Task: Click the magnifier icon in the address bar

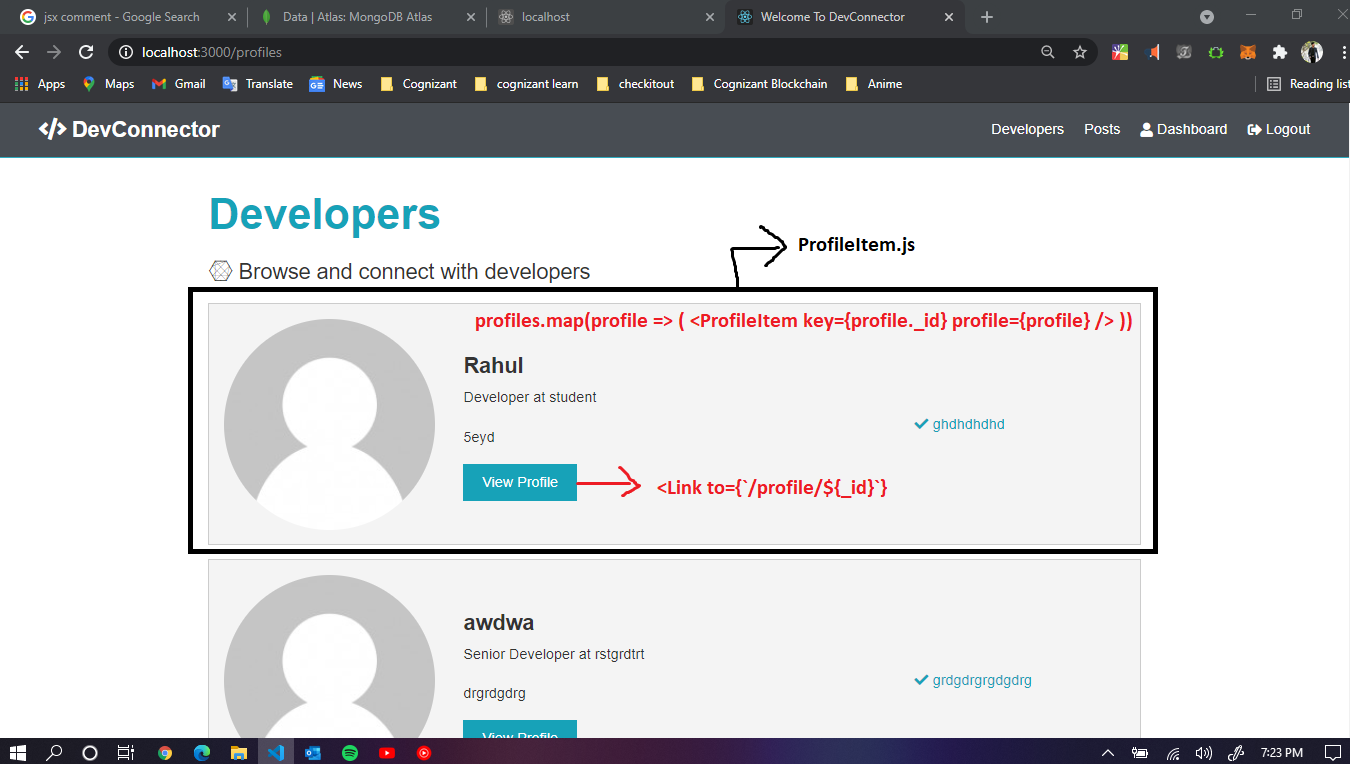Action: click(x=1046, y=52)
